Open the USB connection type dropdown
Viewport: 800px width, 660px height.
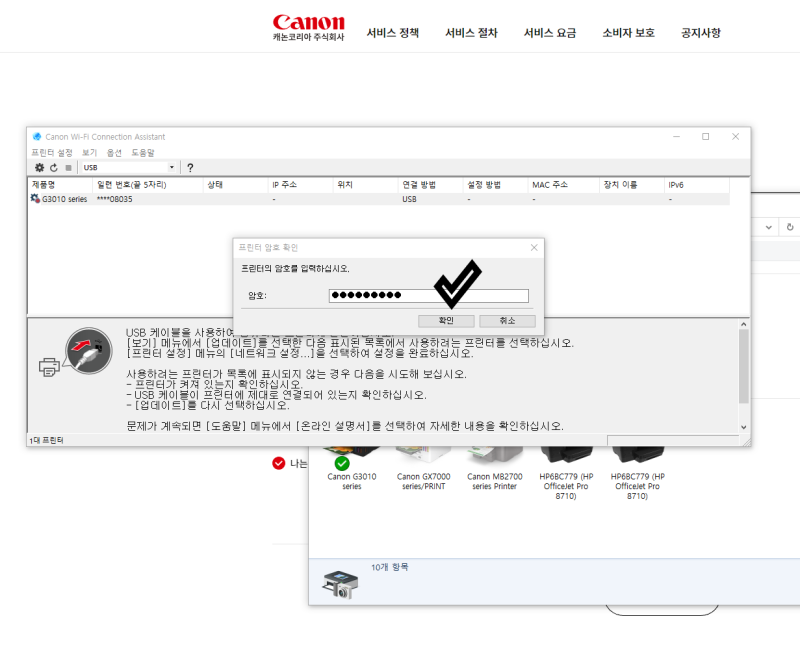coord(174,167)
